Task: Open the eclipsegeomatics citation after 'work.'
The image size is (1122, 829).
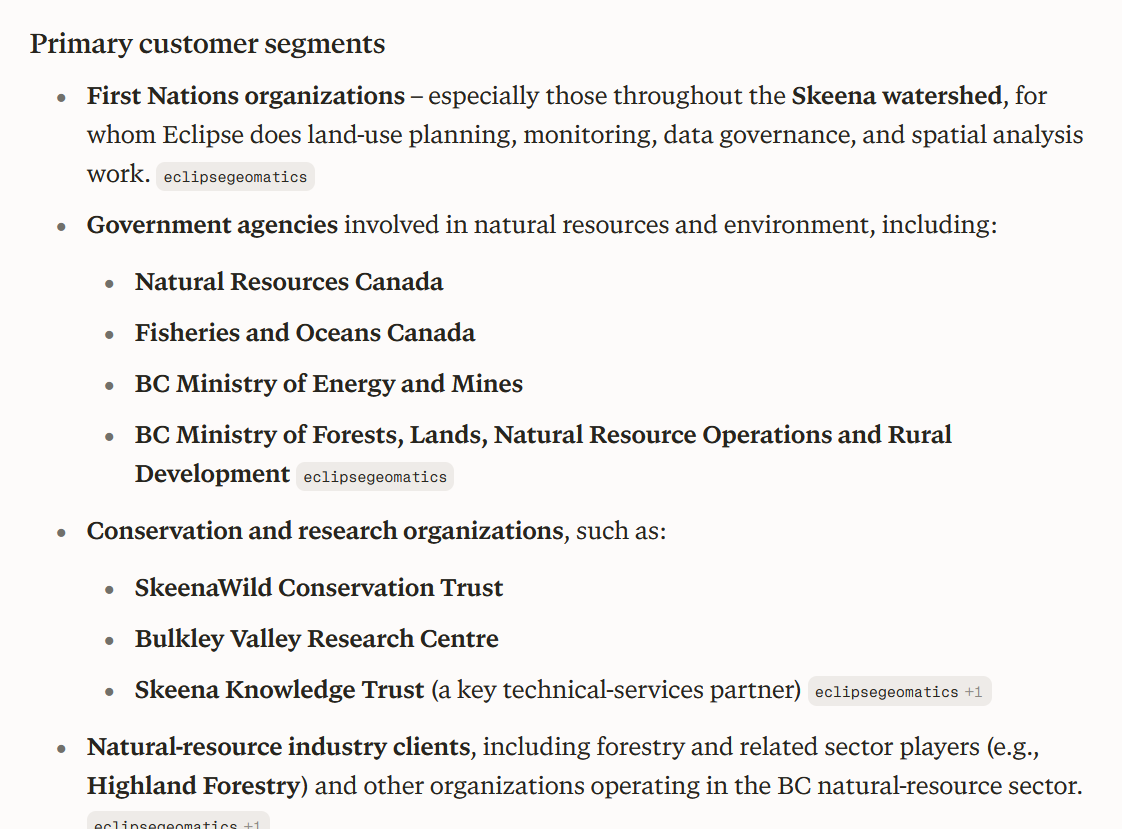Action: (x=235, y=177)
